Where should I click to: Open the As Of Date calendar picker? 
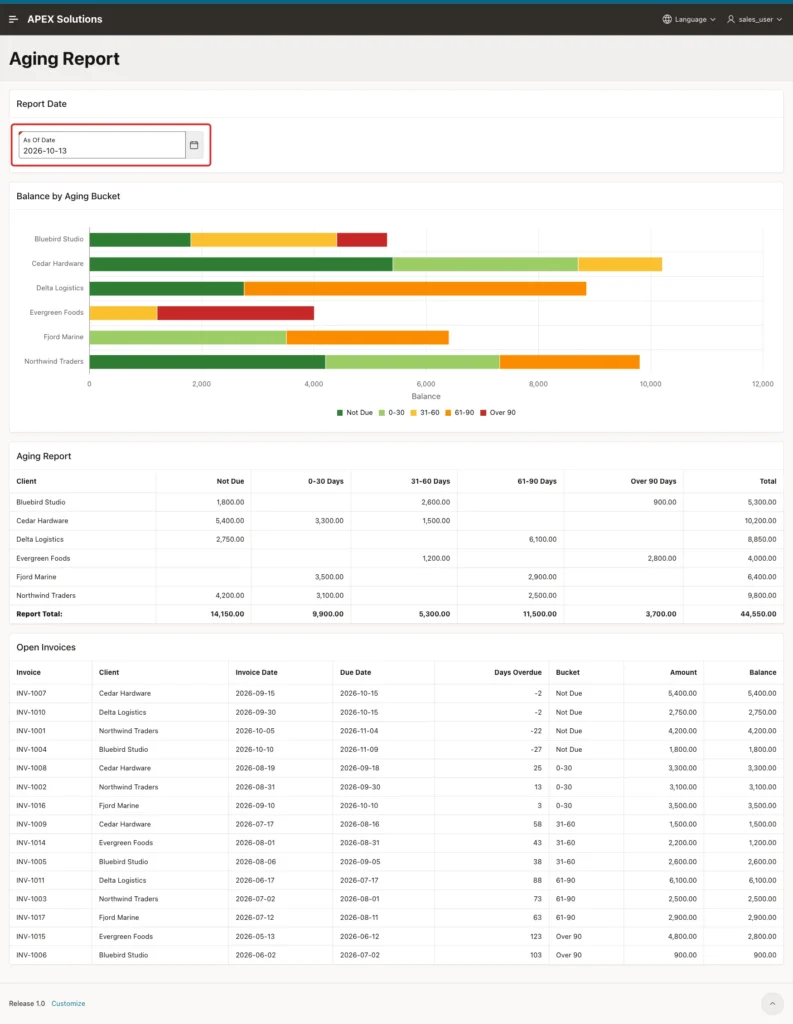coord(194,145)
